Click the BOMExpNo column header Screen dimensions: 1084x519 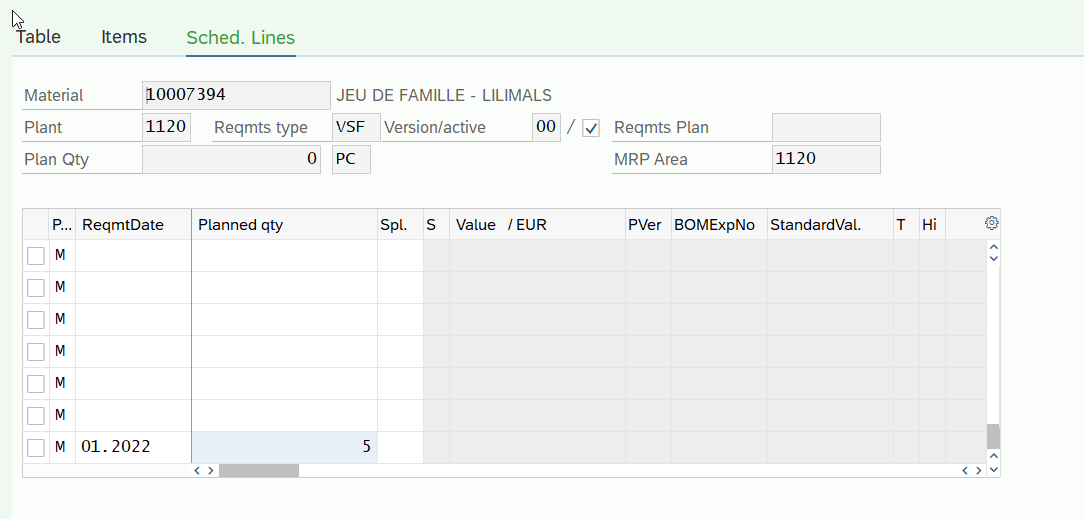719,225
